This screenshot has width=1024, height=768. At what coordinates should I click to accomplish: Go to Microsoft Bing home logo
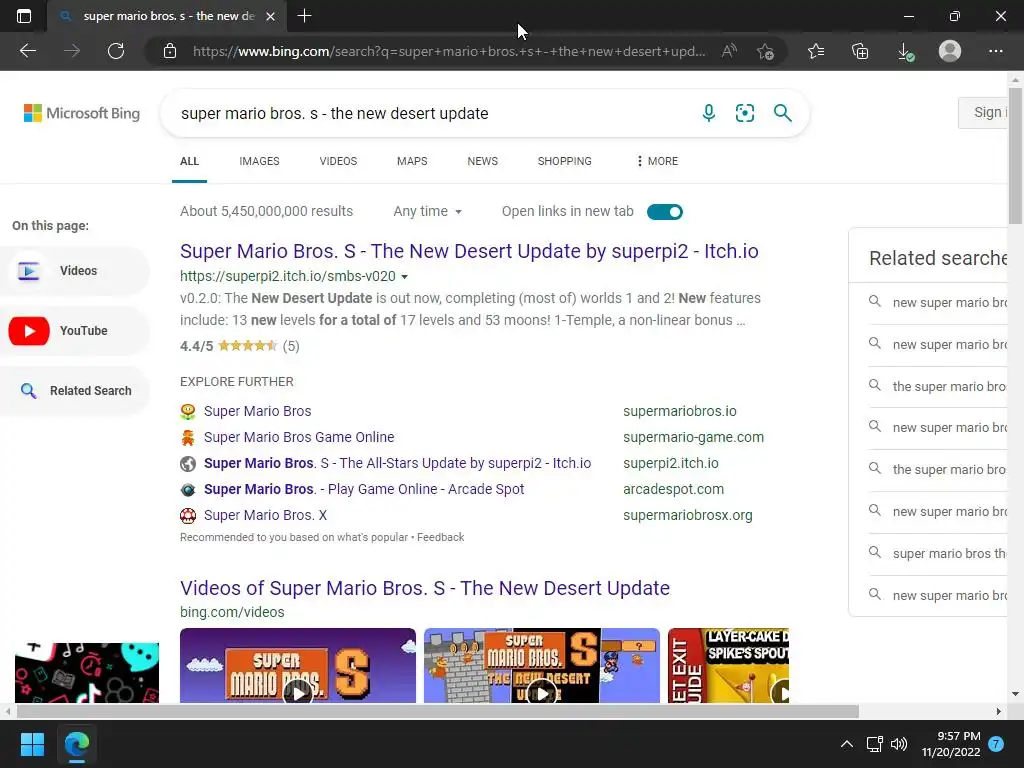(82, 113)
